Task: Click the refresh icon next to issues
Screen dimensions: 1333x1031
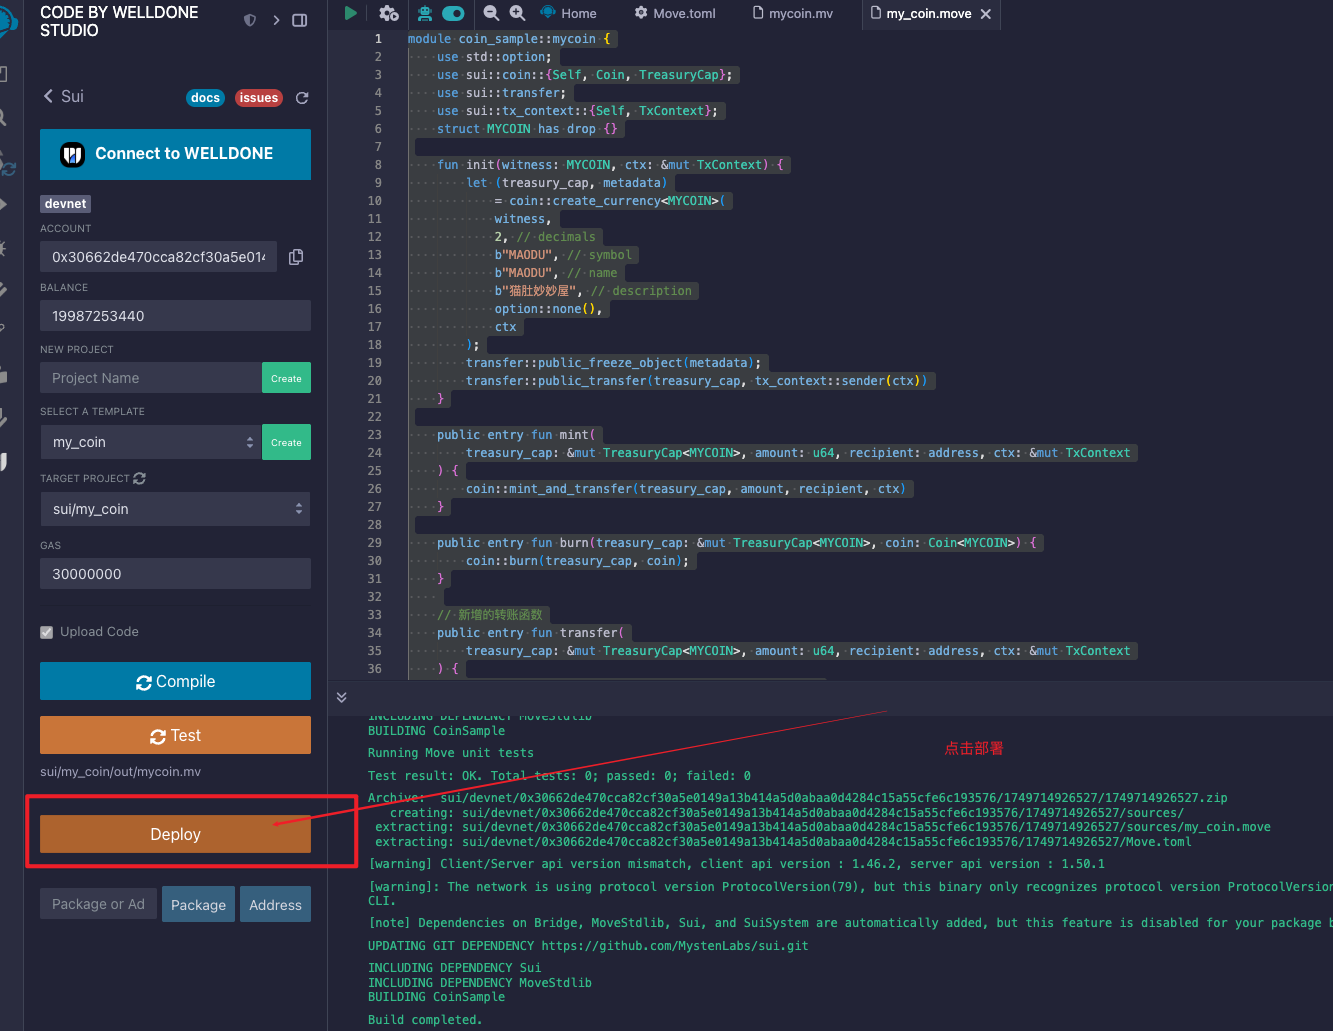Action: [302, 98]
